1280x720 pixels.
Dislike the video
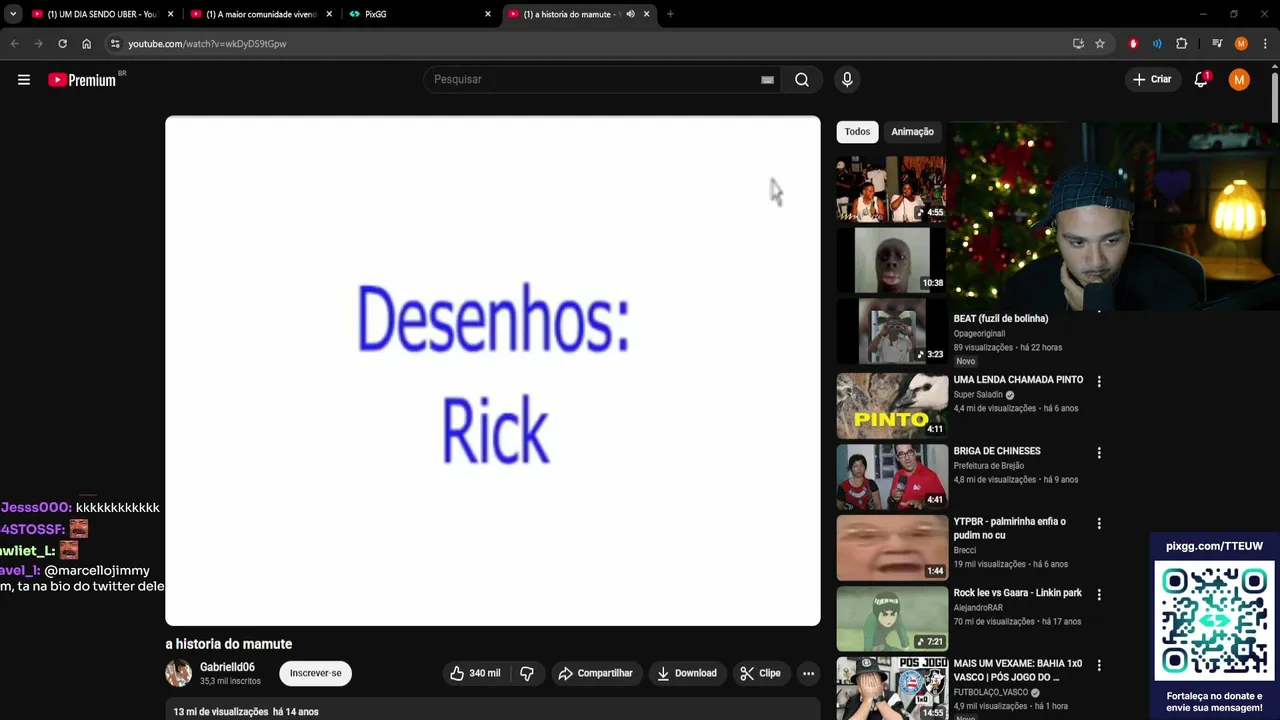(526, 673)
